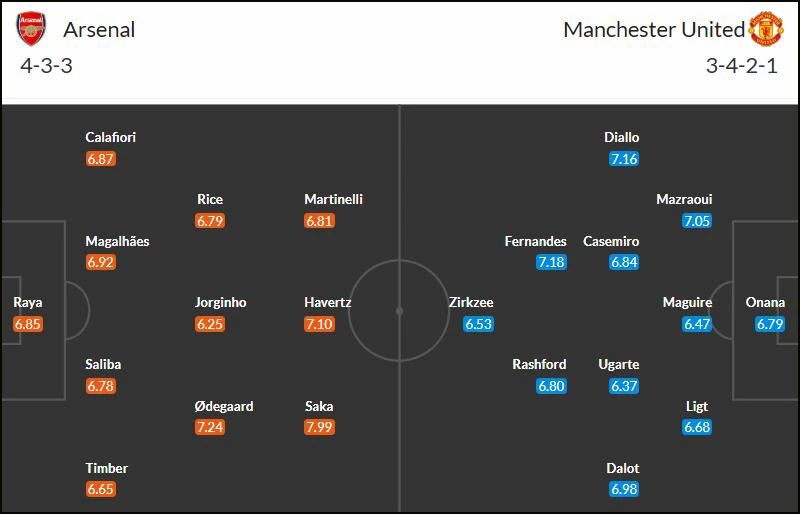This screenshot has width=800, height=514.
Task: Click Havertz's 7.10 rating badge
Action: coord(319,324)
